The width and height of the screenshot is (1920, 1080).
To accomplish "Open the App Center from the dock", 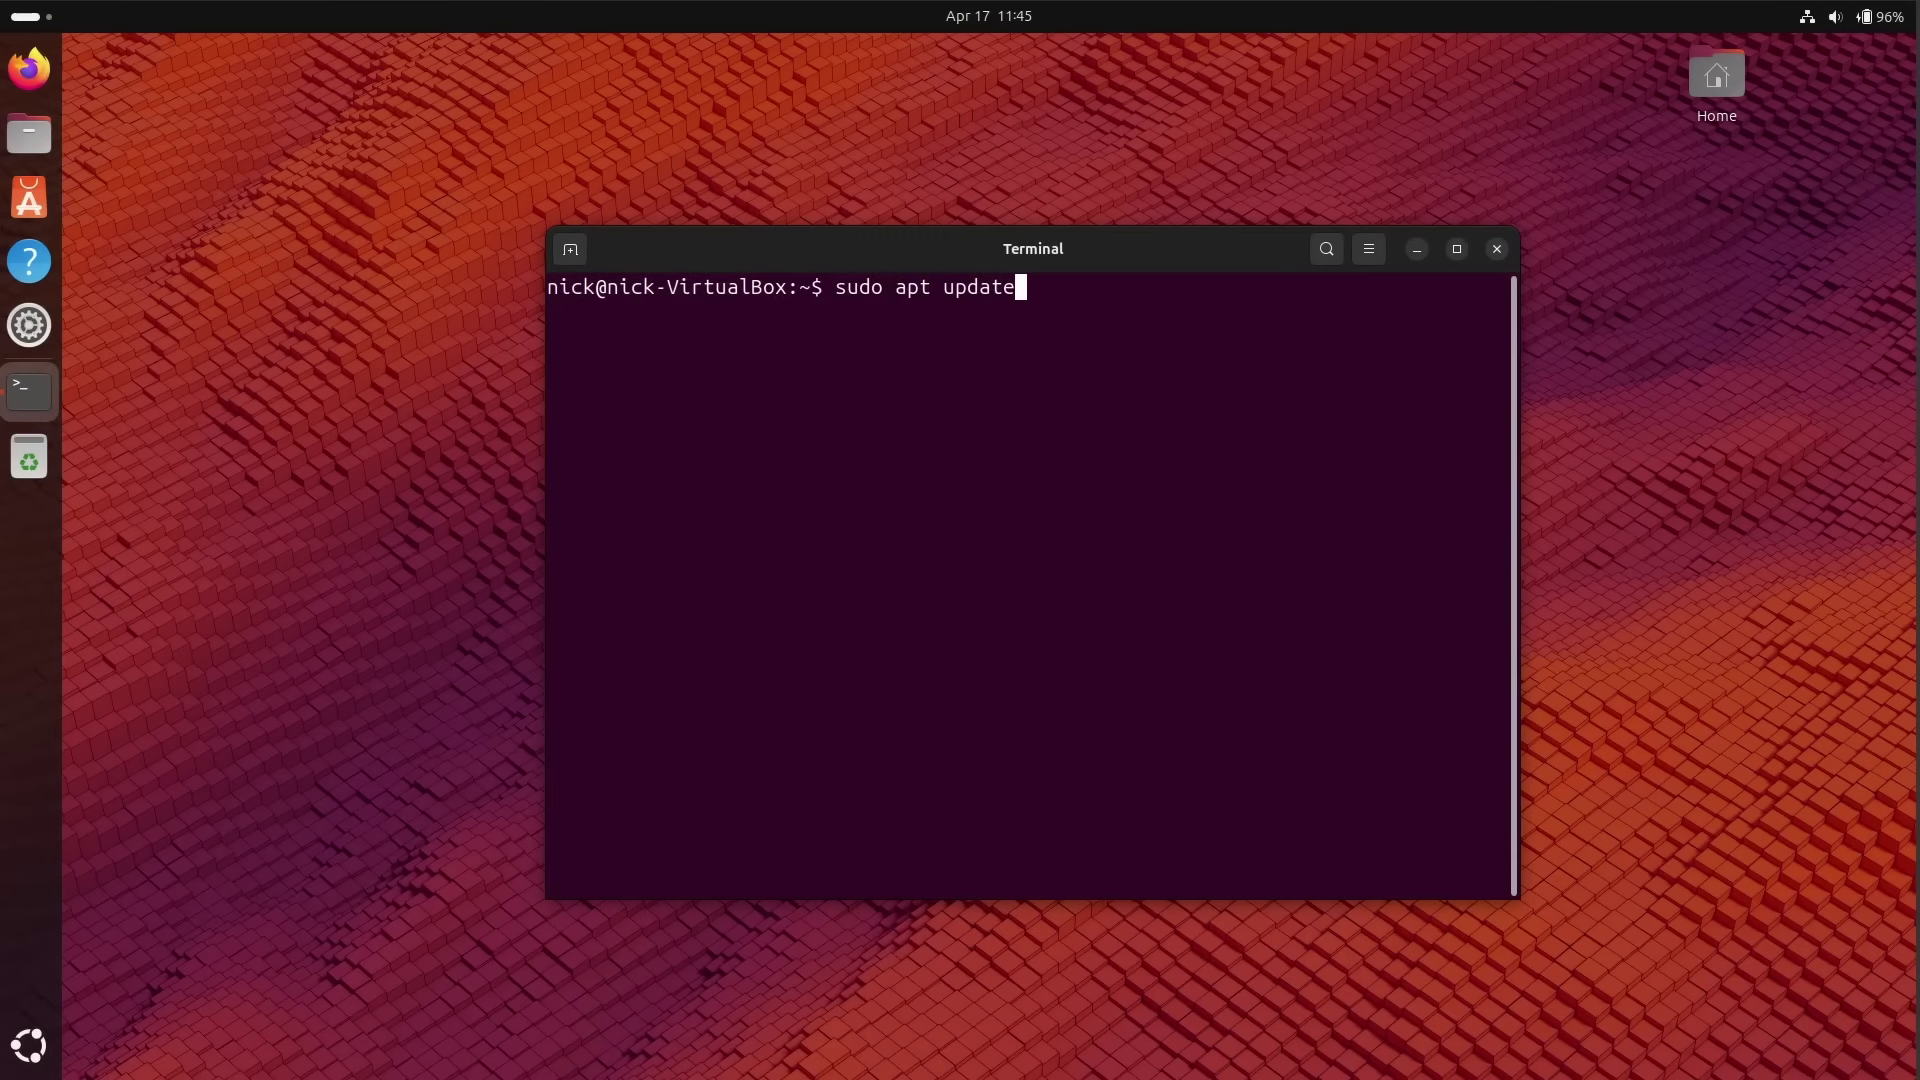I will click(29, 197).
